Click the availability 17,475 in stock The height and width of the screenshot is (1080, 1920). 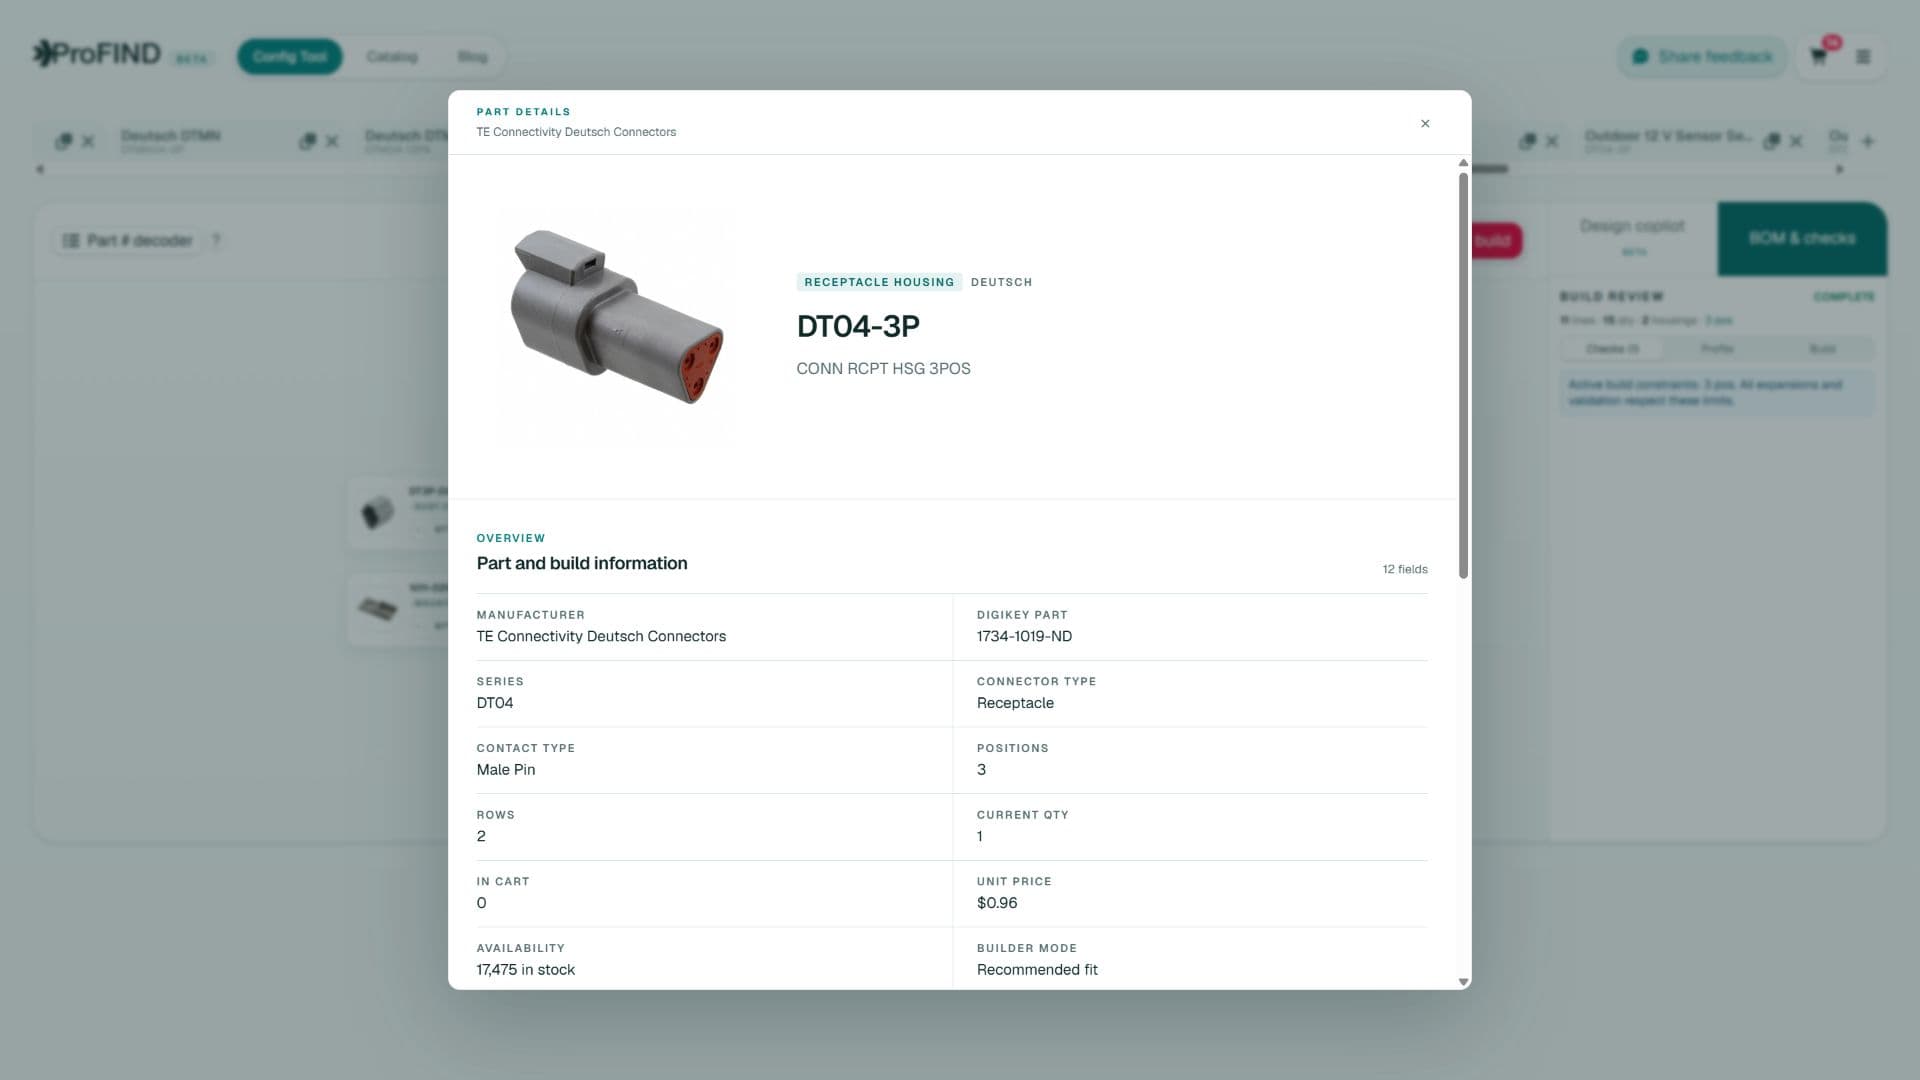526,970
